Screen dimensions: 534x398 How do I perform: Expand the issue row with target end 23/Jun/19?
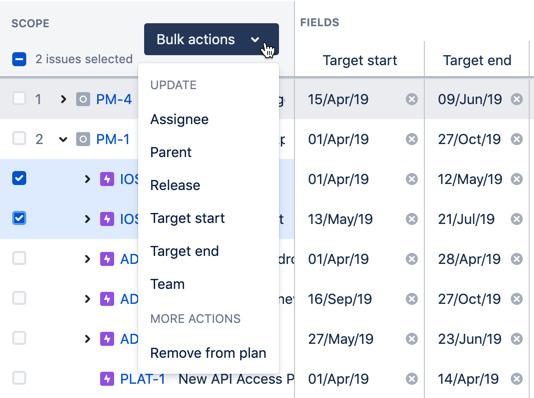(x=87, y=339)
